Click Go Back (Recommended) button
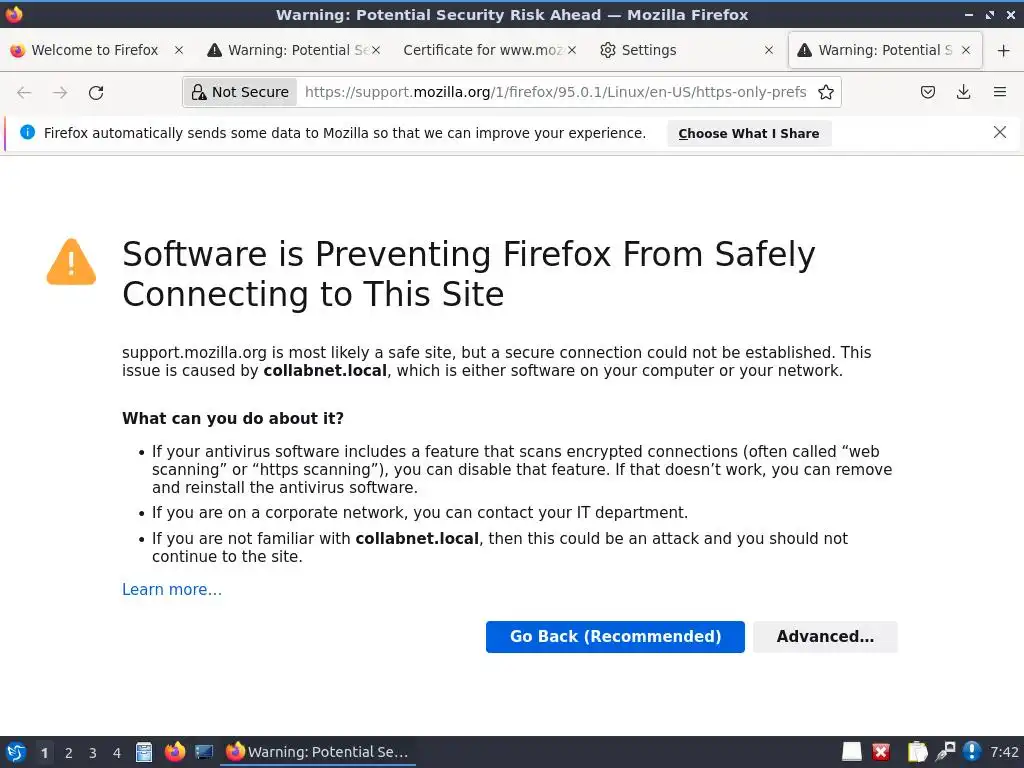The height and width of the screenshot is (768, 1024). click(615, 637)
